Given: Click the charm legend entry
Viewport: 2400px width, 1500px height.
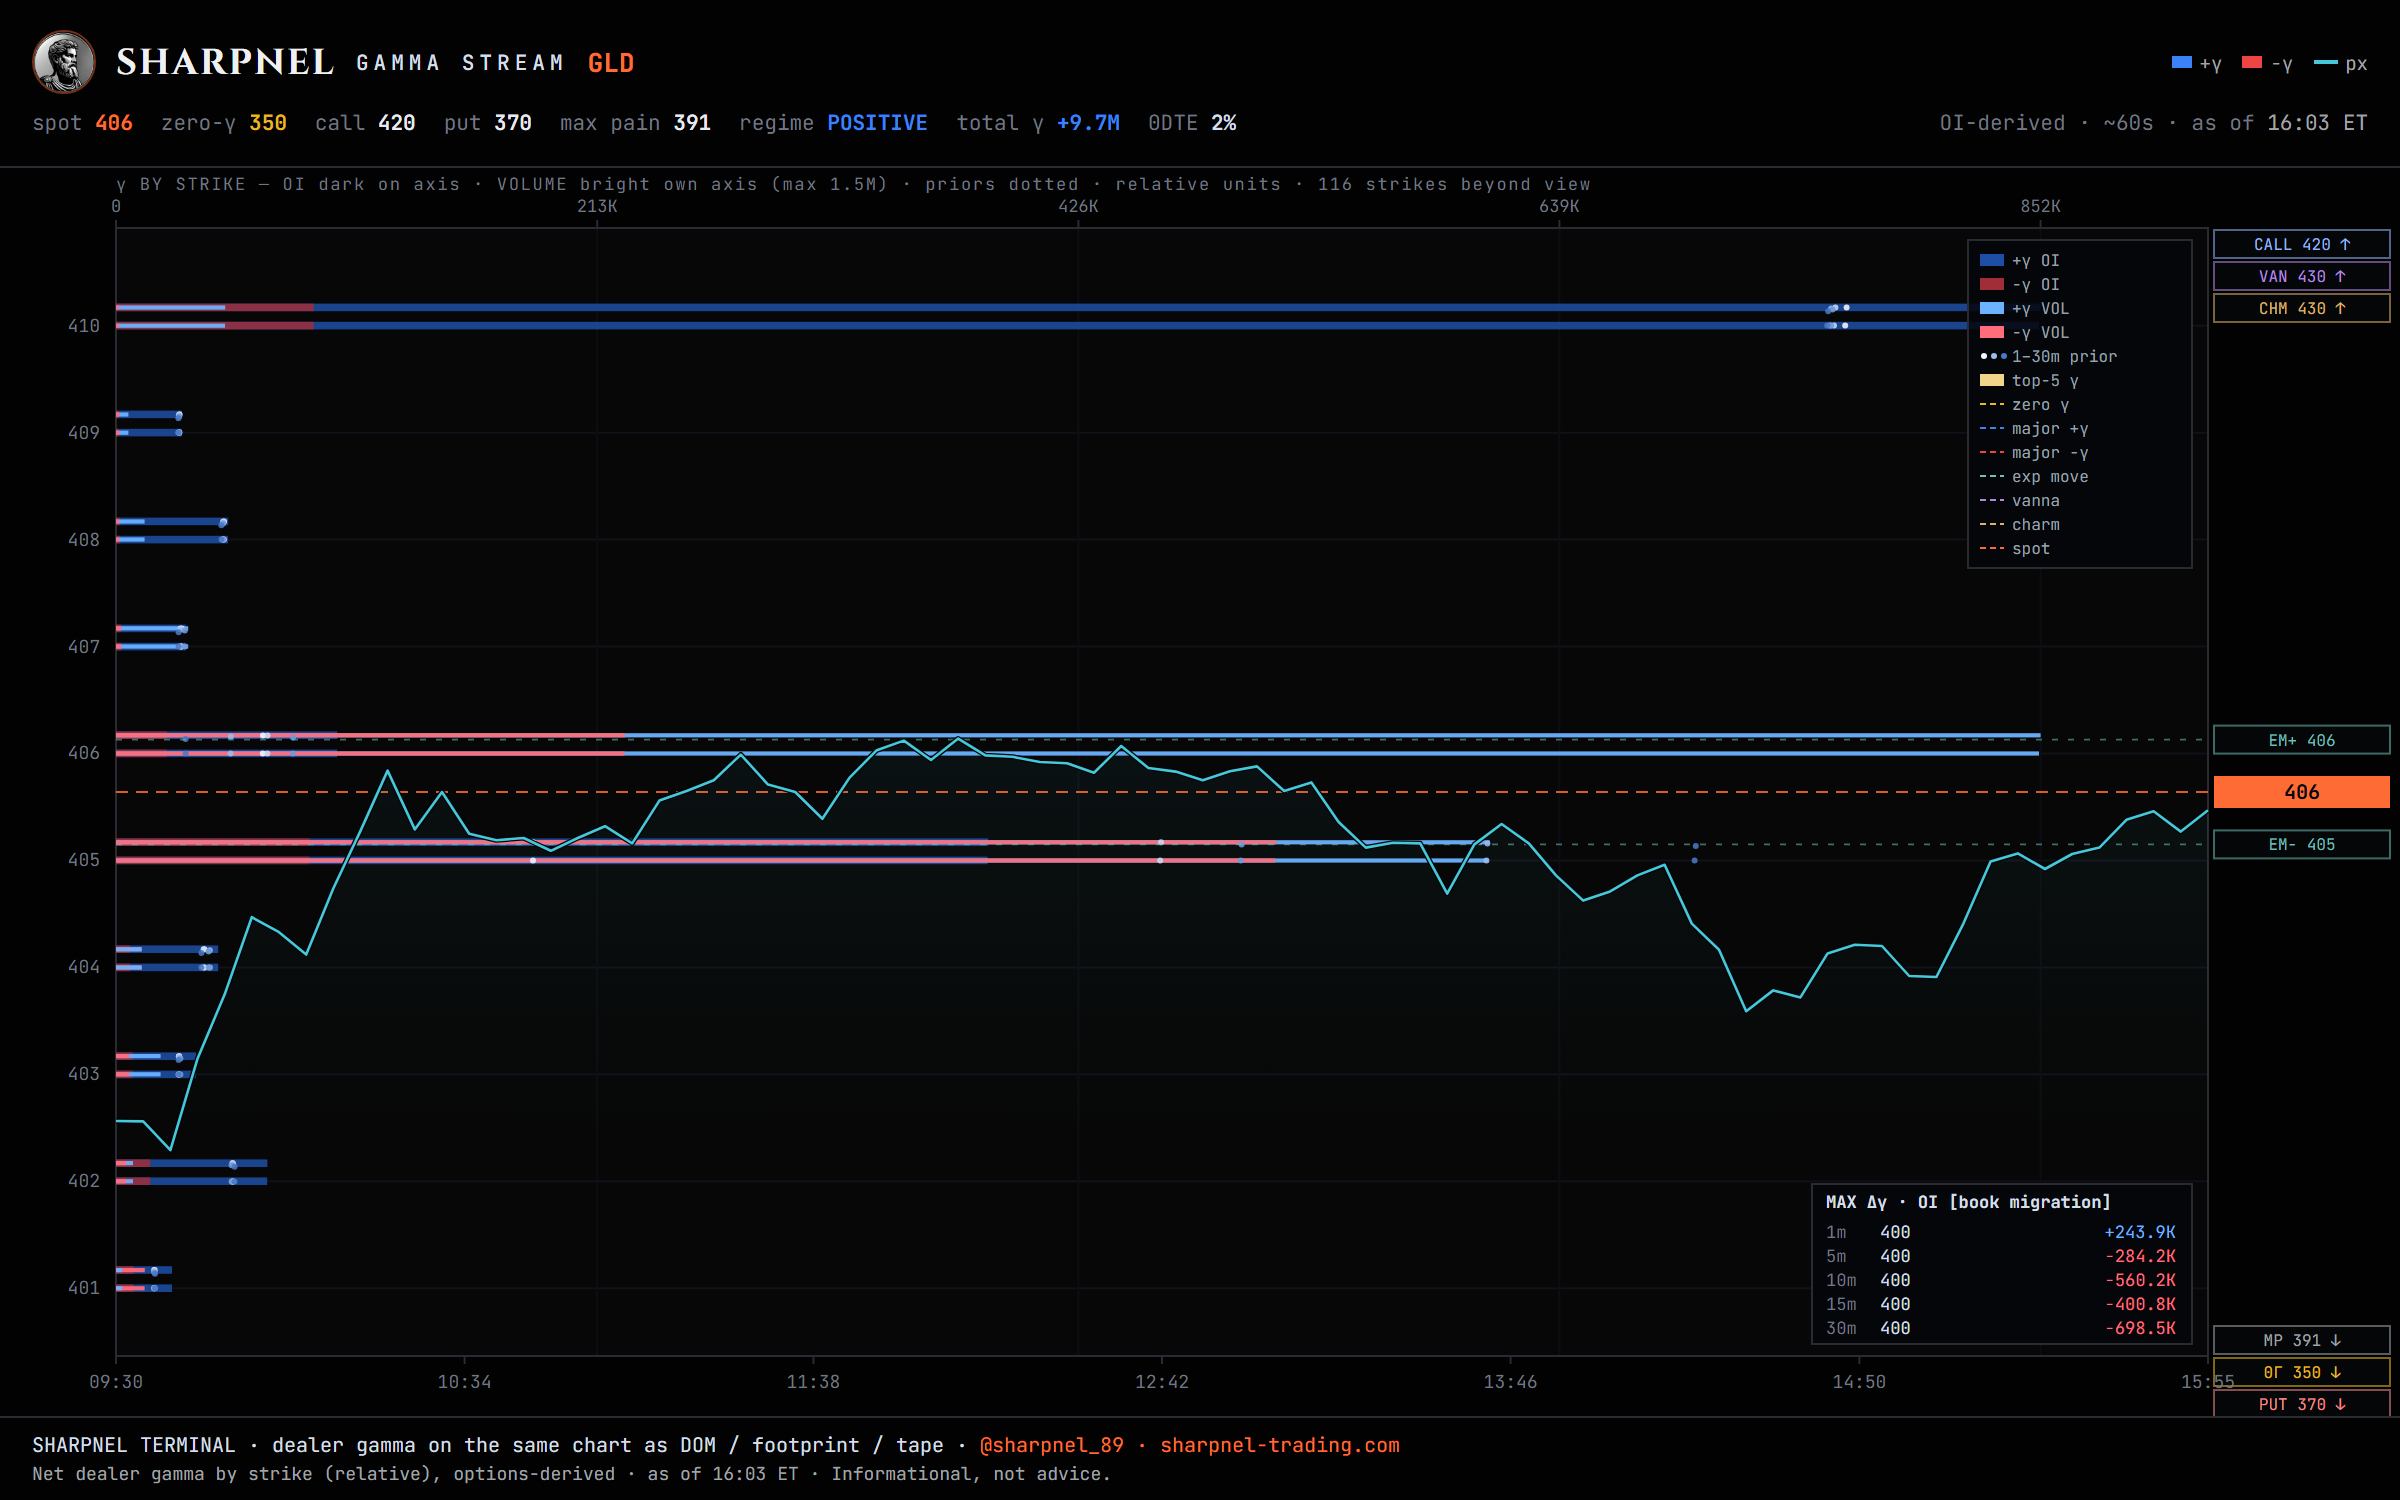Looking at the screenshot, I should tap(2019, 524).
